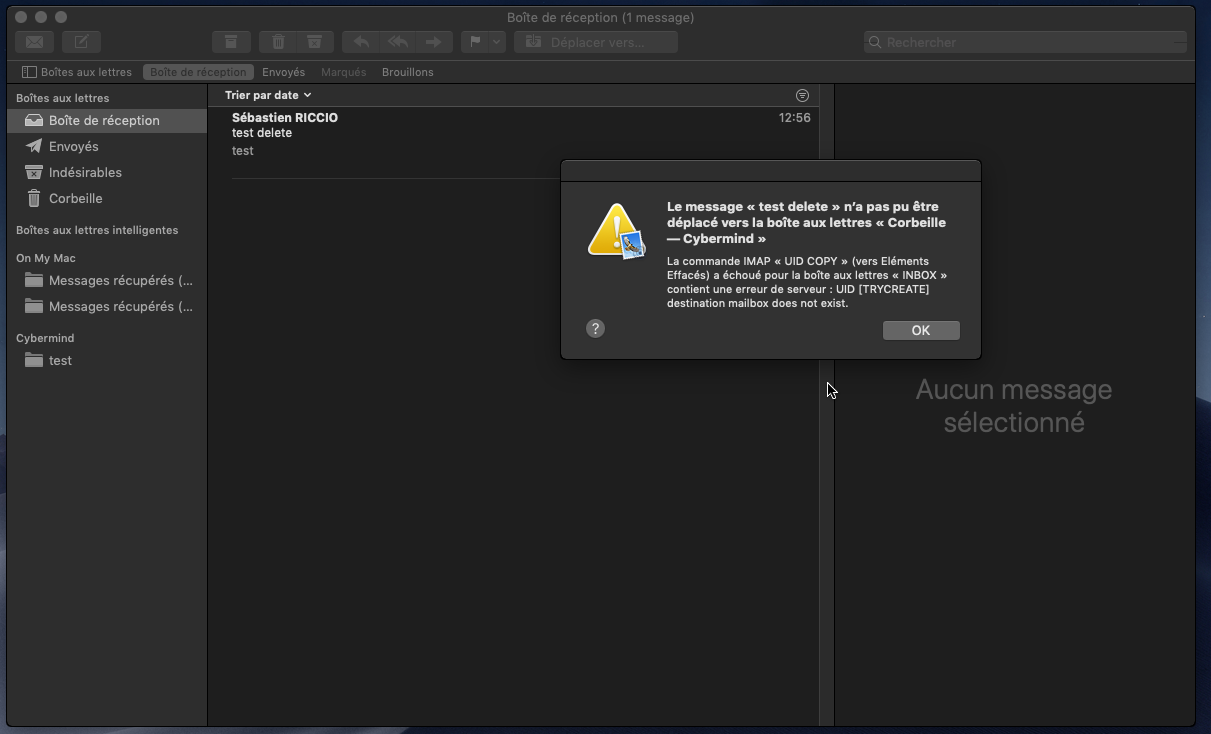
Task: Click the flag icon in toolbar
Action: tap(475, 42)
